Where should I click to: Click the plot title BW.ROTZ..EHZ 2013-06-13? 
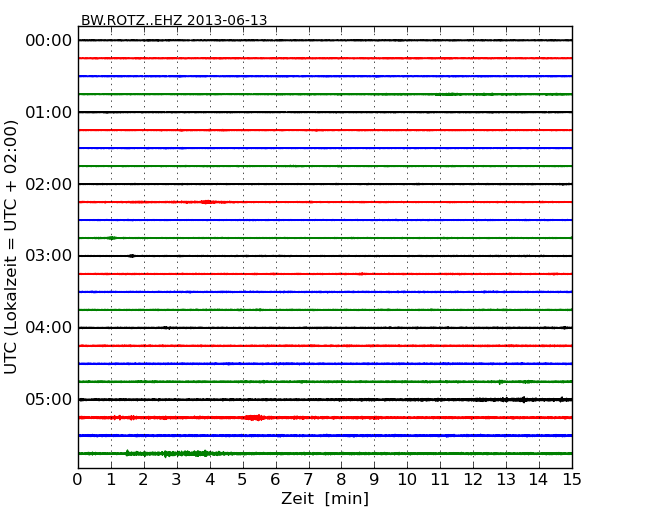(174, 20)
